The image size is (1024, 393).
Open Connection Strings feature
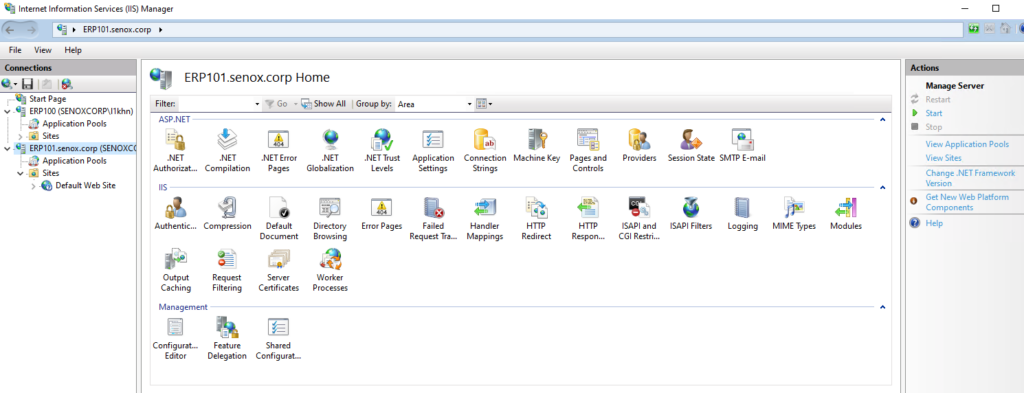coord(485,150)
